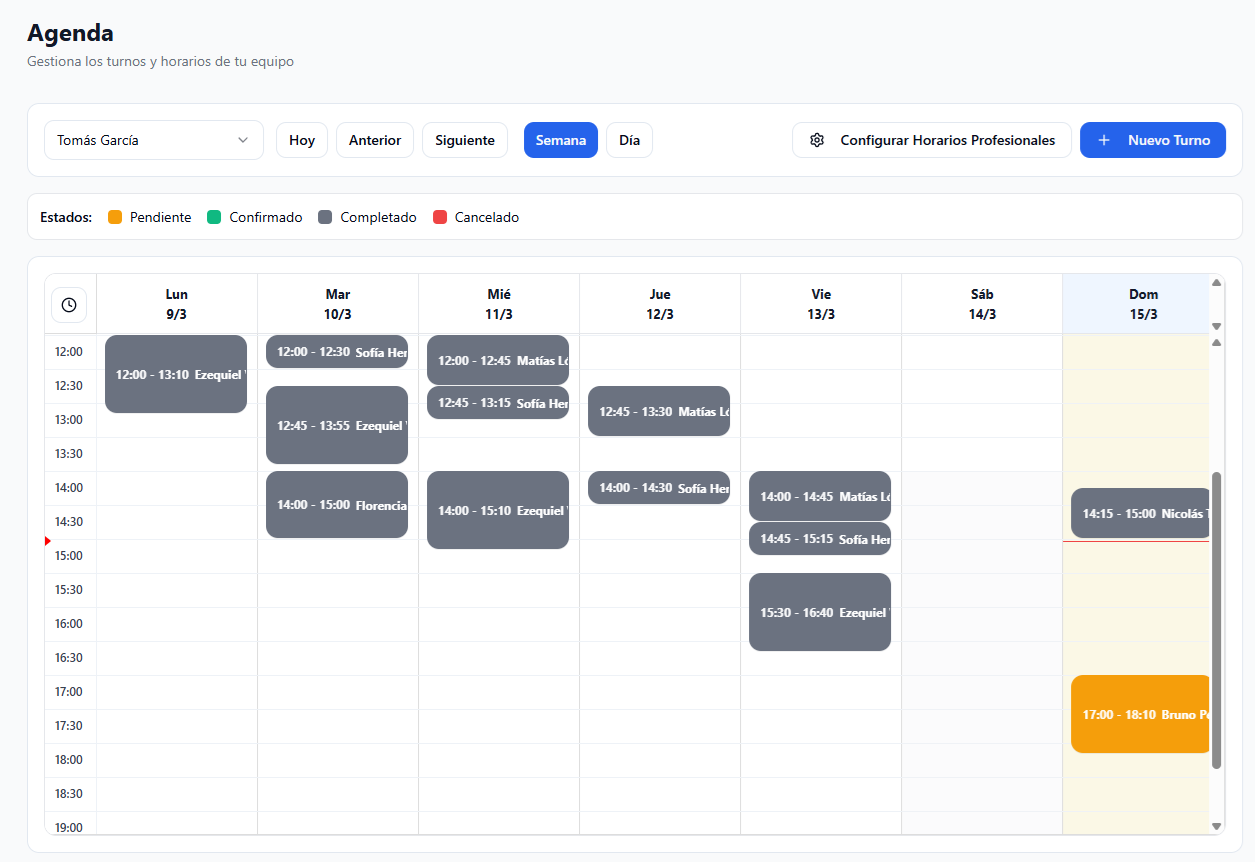Click the orange Pendiente status swatch
1255x862 pixels.
(115, 217)
